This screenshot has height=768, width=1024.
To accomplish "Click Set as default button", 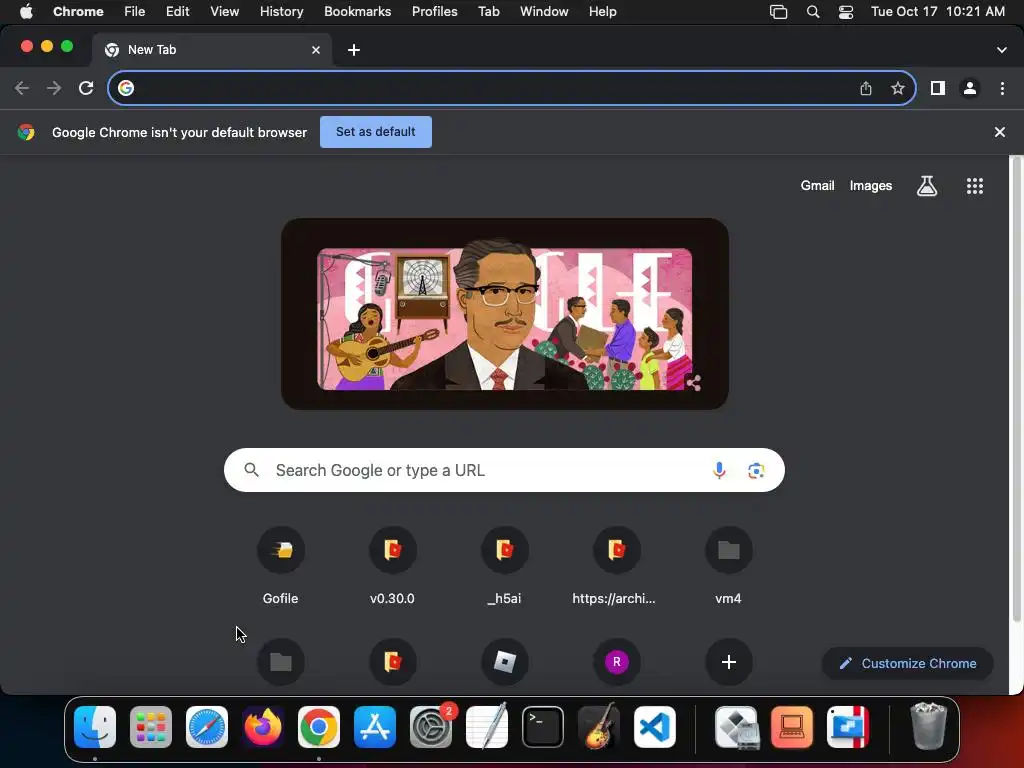I will 376,132.
